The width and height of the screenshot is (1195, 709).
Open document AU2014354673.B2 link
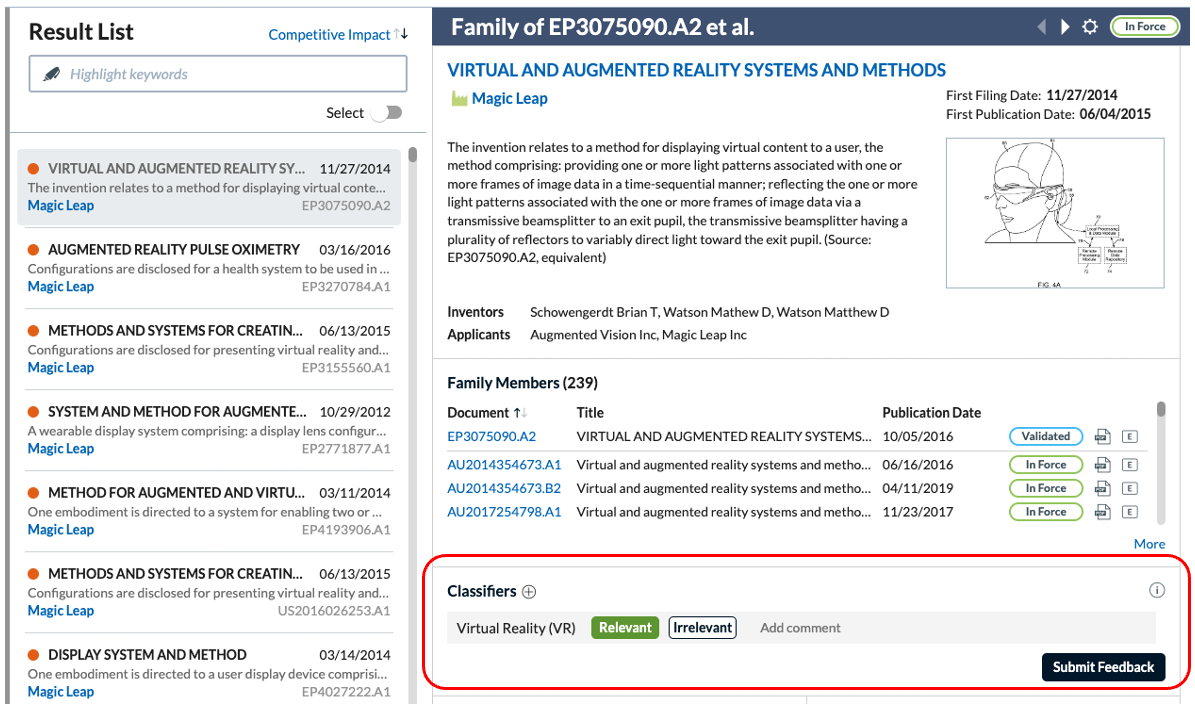click(504, 489)
